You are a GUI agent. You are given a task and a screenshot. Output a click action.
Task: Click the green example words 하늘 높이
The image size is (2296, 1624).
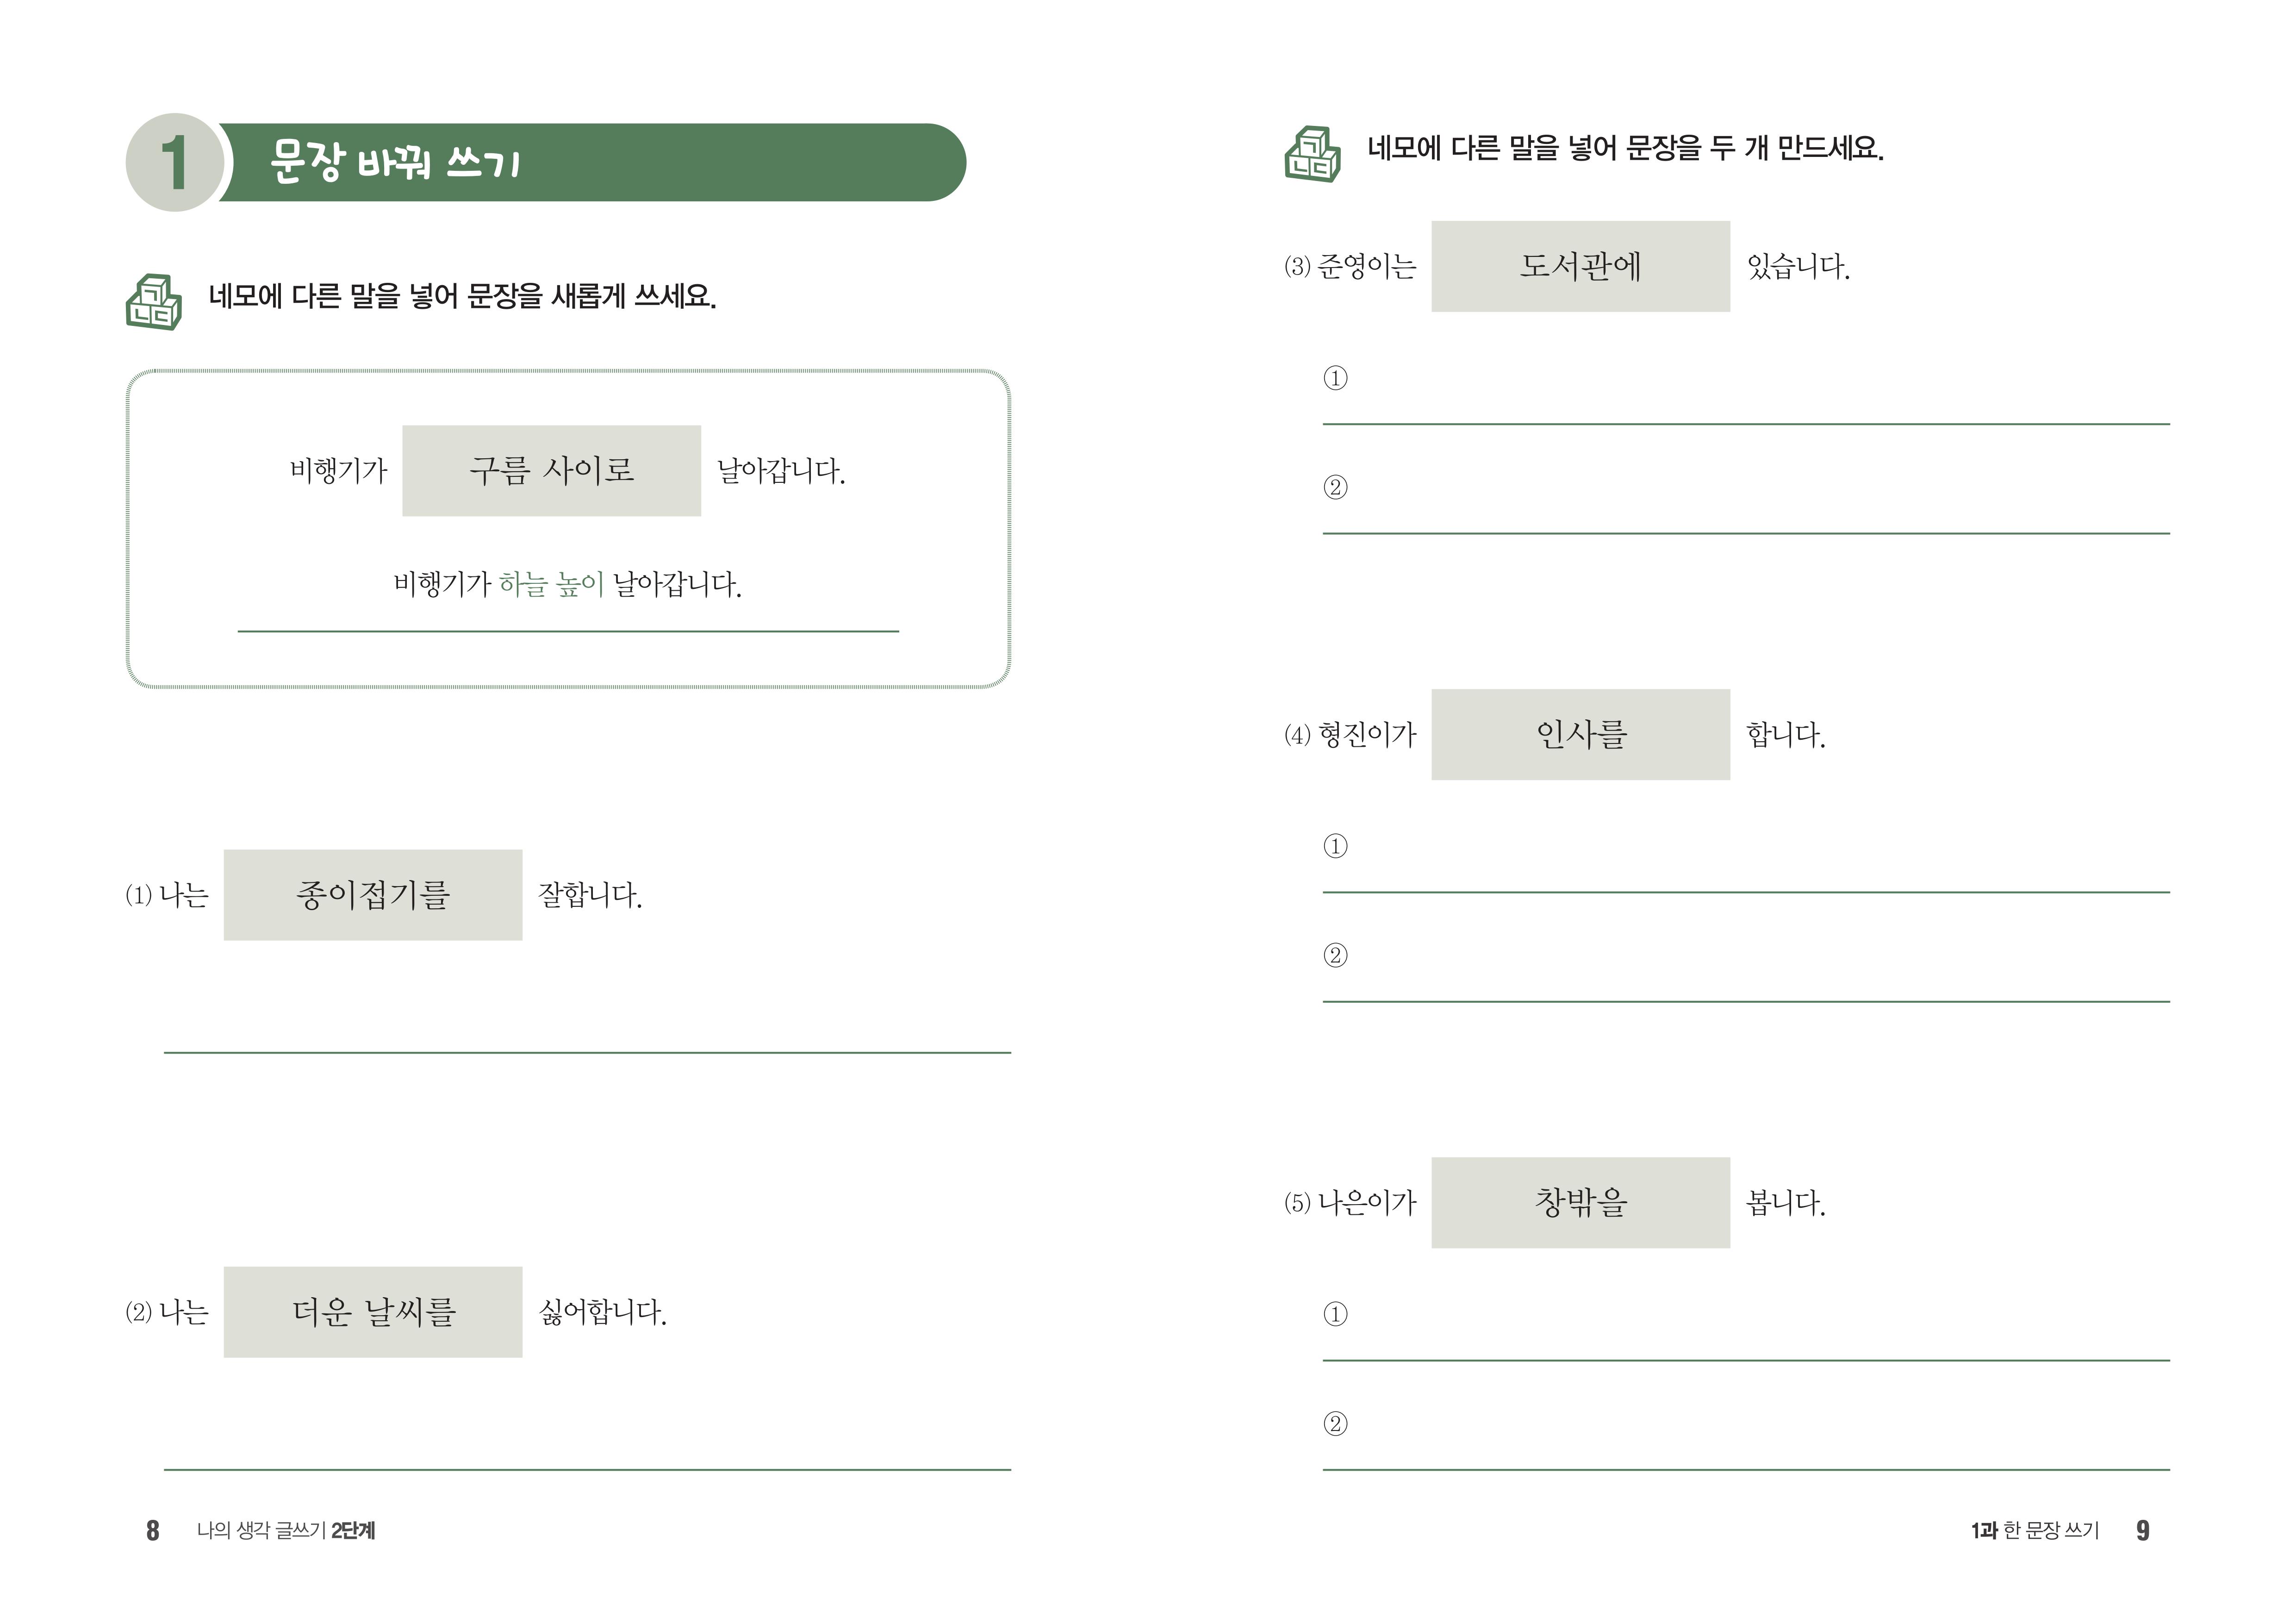coord(551,584)
